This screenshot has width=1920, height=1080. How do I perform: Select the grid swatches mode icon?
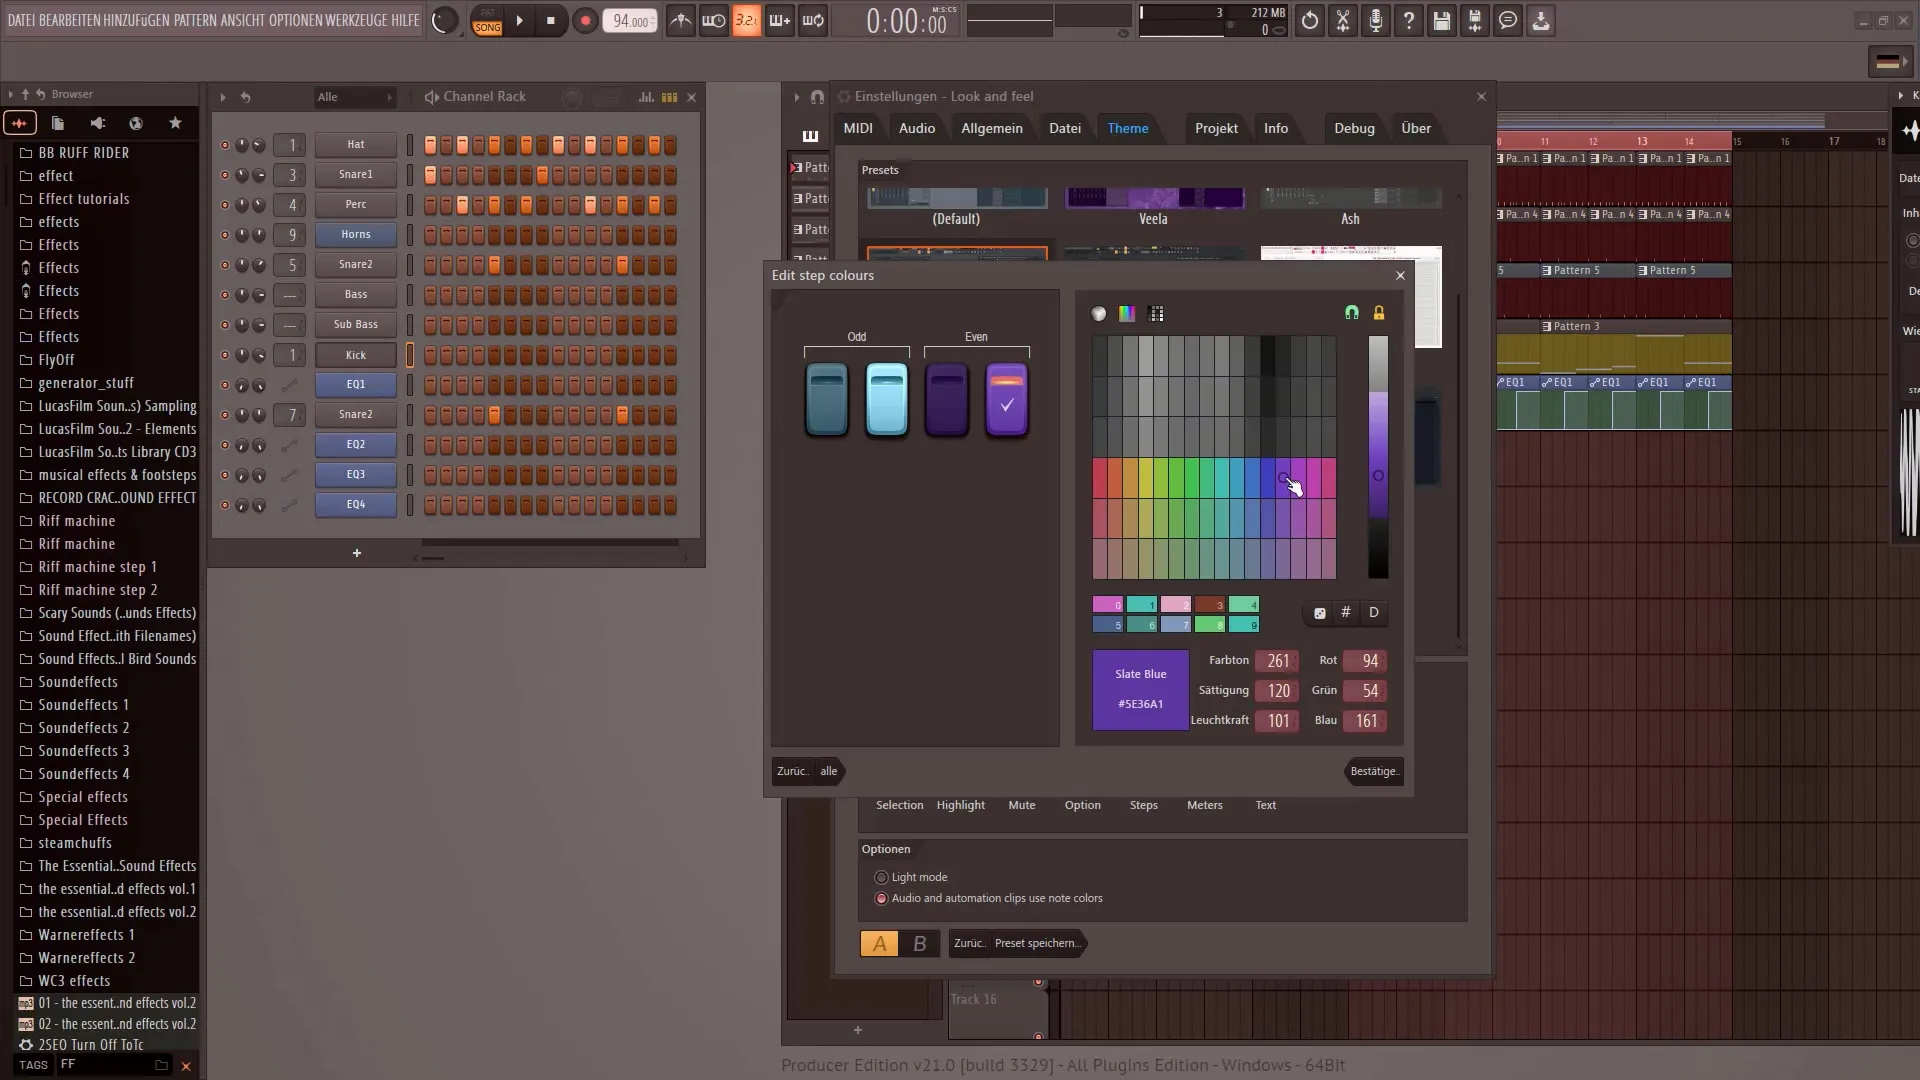pos(1157,314)
